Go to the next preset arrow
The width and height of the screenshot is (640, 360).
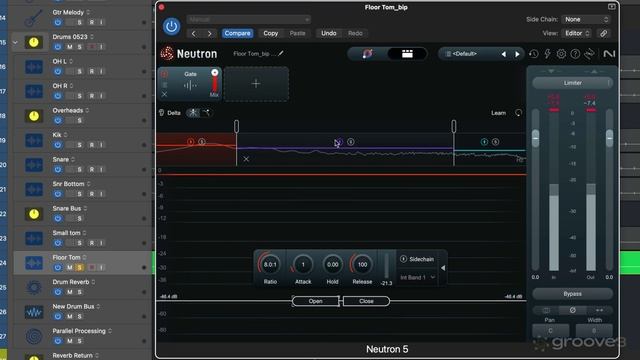point(517,54)
